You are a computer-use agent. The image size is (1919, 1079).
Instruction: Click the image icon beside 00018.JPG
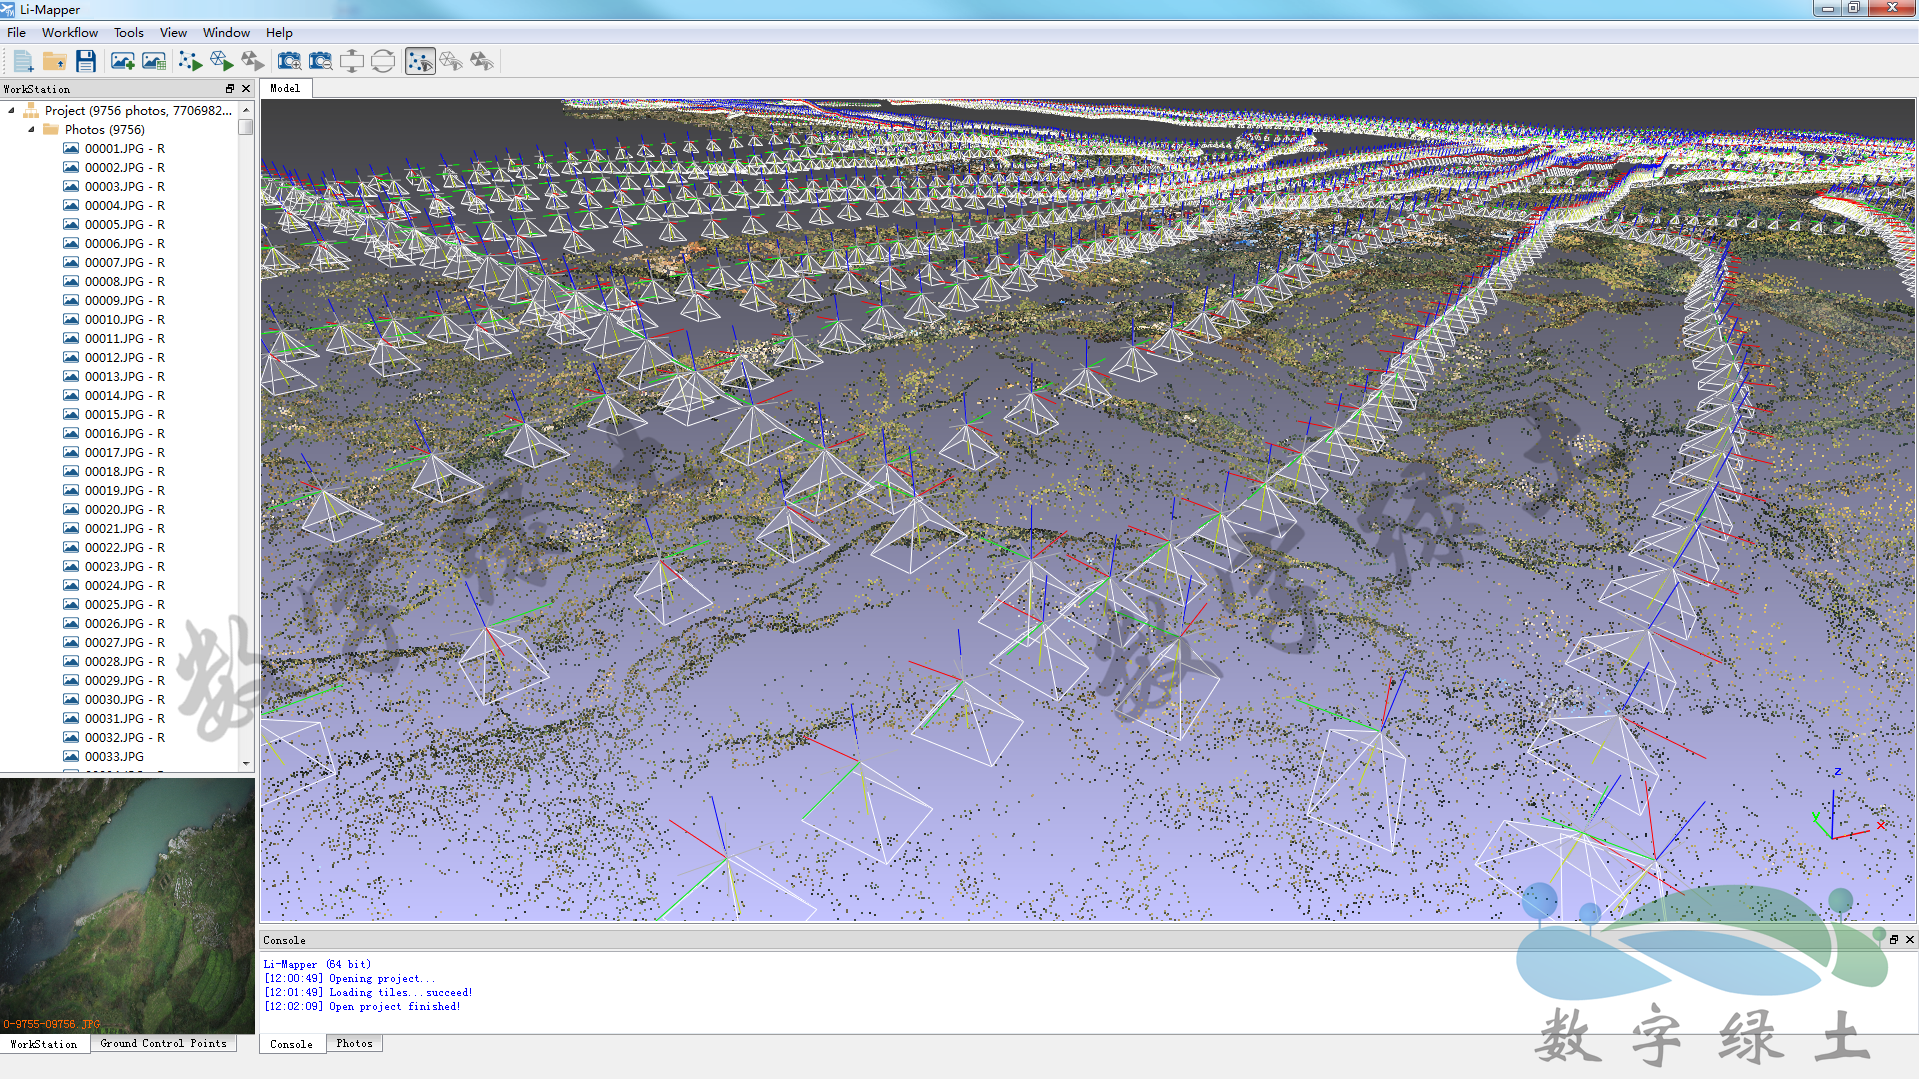71,471
